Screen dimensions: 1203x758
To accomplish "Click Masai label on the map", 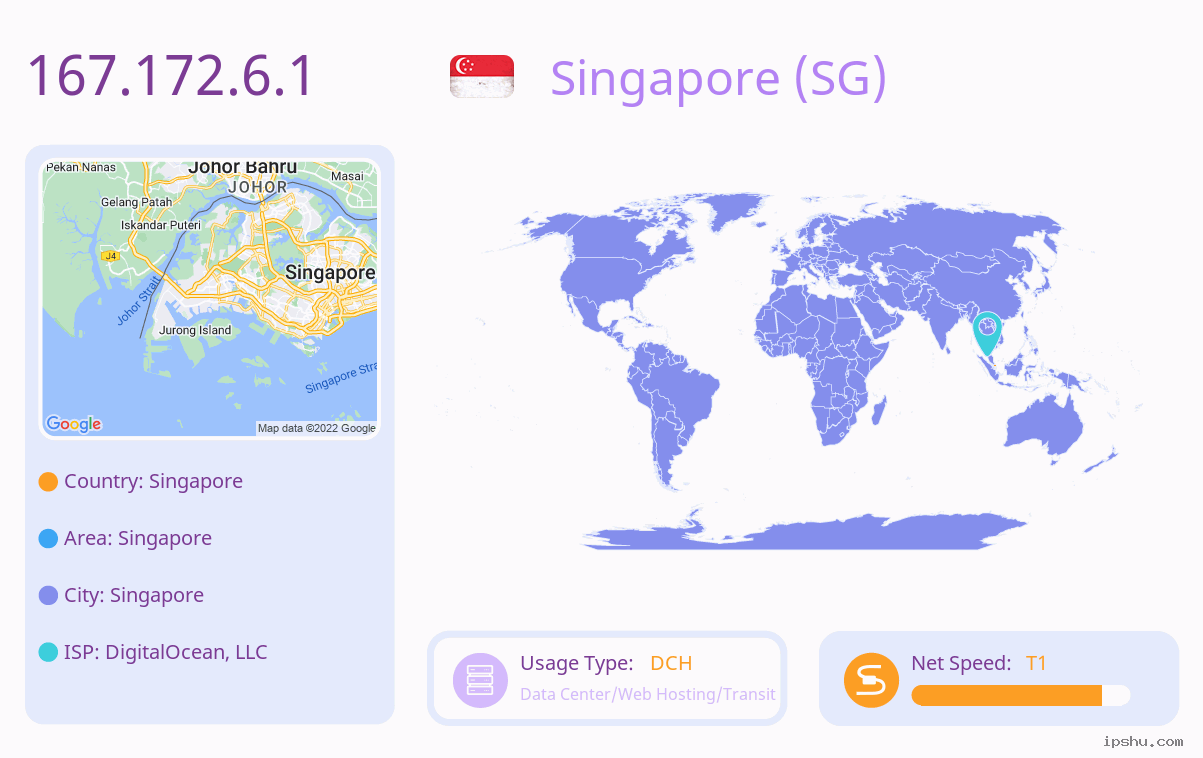I will click(347, 176).
